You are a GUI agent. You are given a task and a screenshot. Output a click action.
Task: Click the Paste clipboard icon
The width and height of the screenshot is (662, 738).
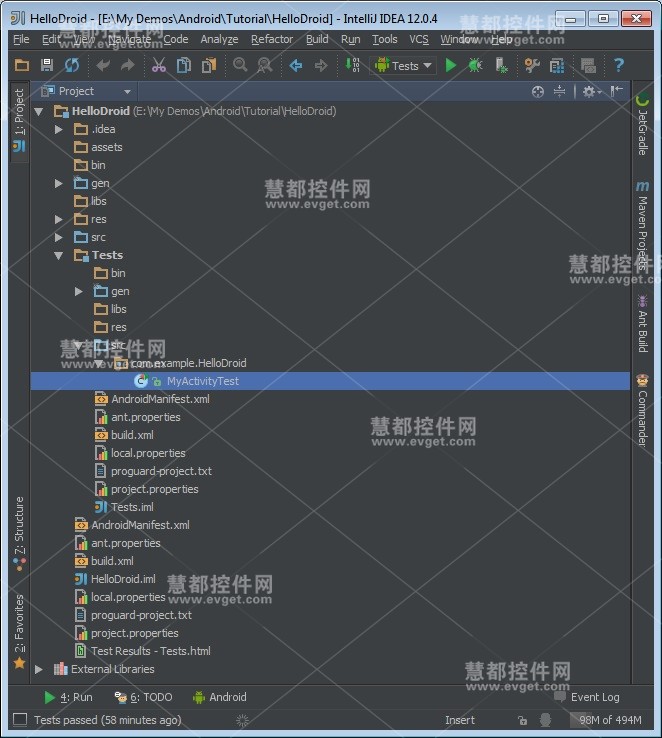point(208,65)
